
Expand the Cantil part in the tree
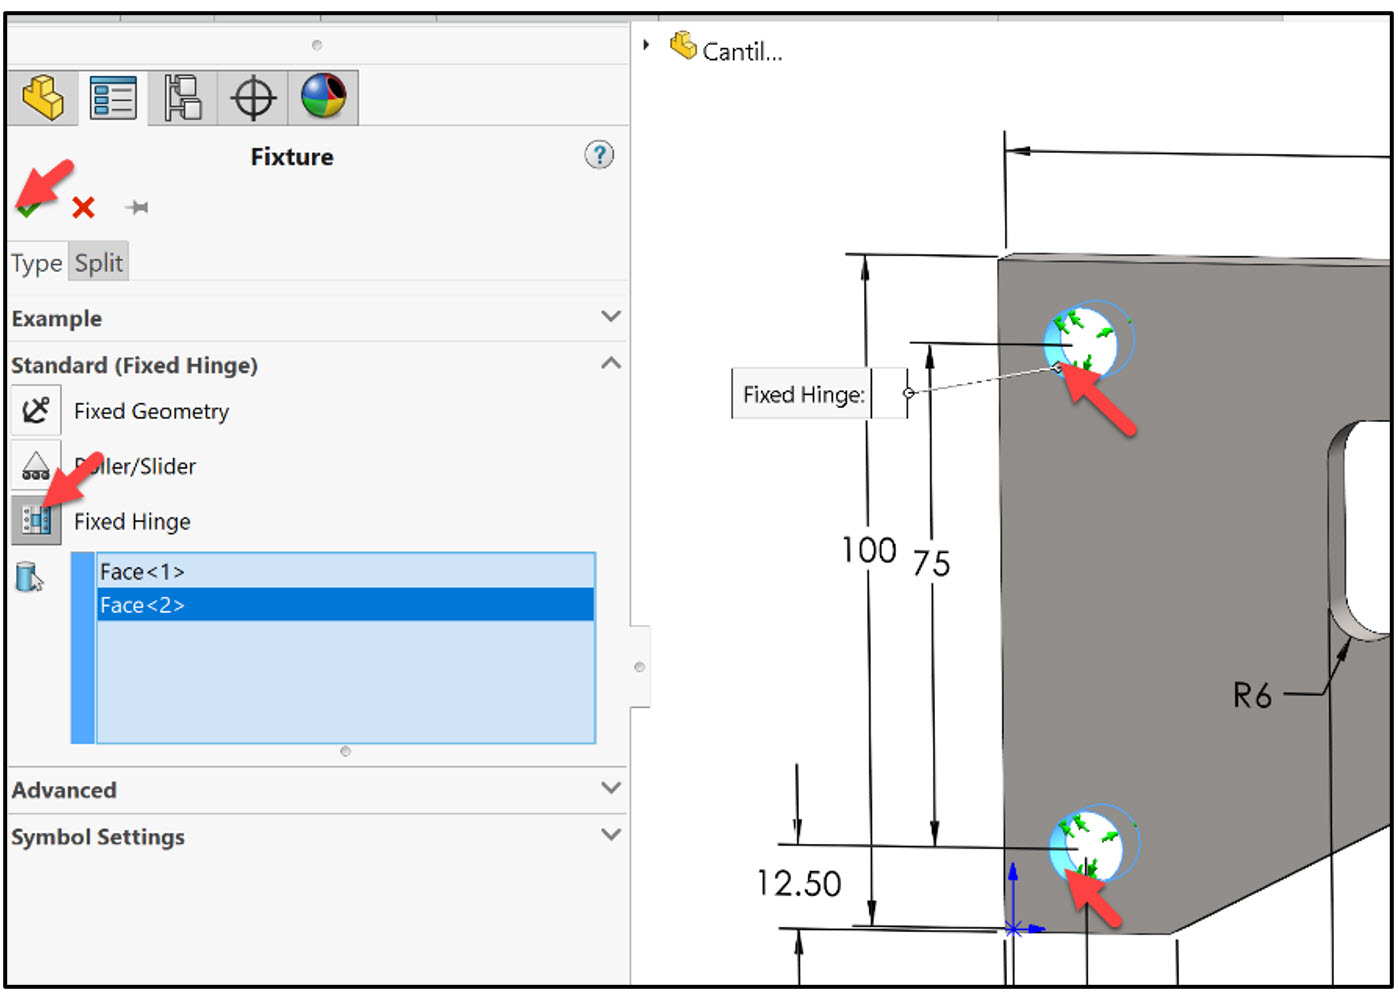(646, 44)
